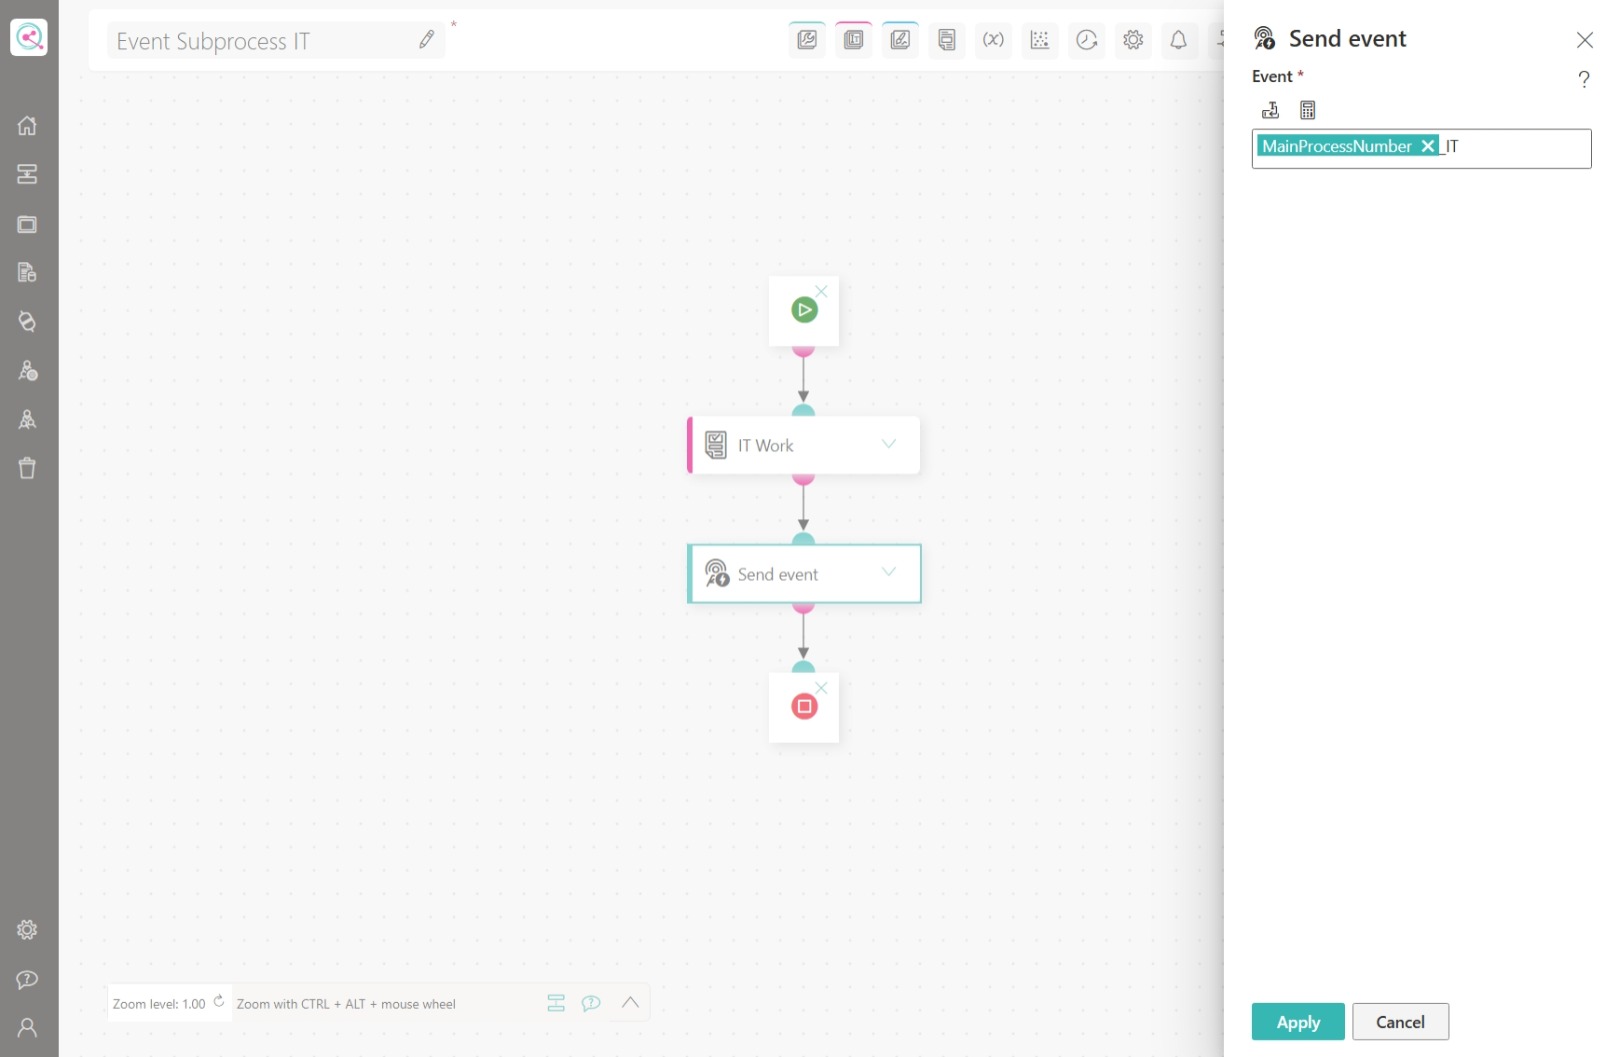1620x1057 pixels.
Task: Open the trash bin in the sidebar
Action: pyautogui.click(x=27, y=468)
